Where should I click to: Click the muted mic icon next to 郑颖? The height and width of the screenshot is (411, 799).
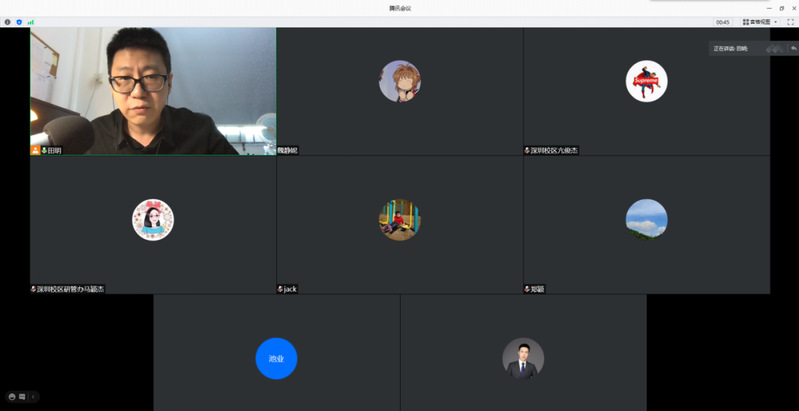[528, 289]
